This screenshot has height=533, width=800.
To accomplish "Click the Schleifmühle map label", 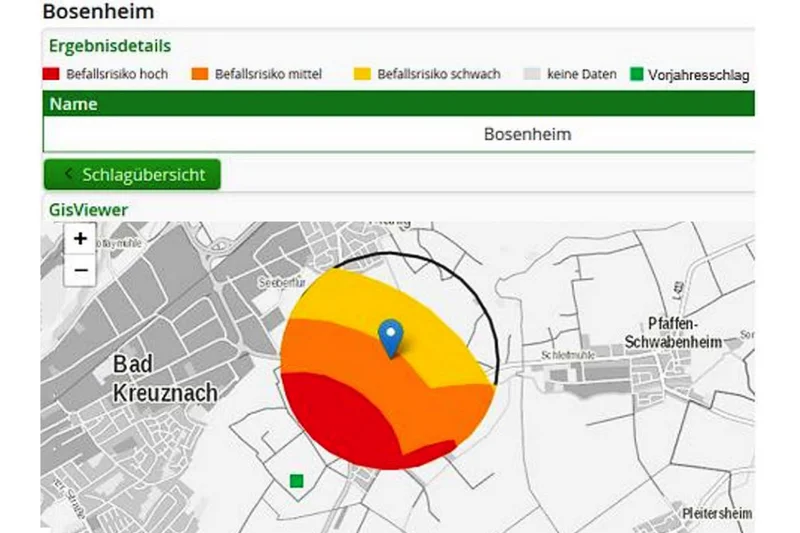I will [x=567, y=355].
